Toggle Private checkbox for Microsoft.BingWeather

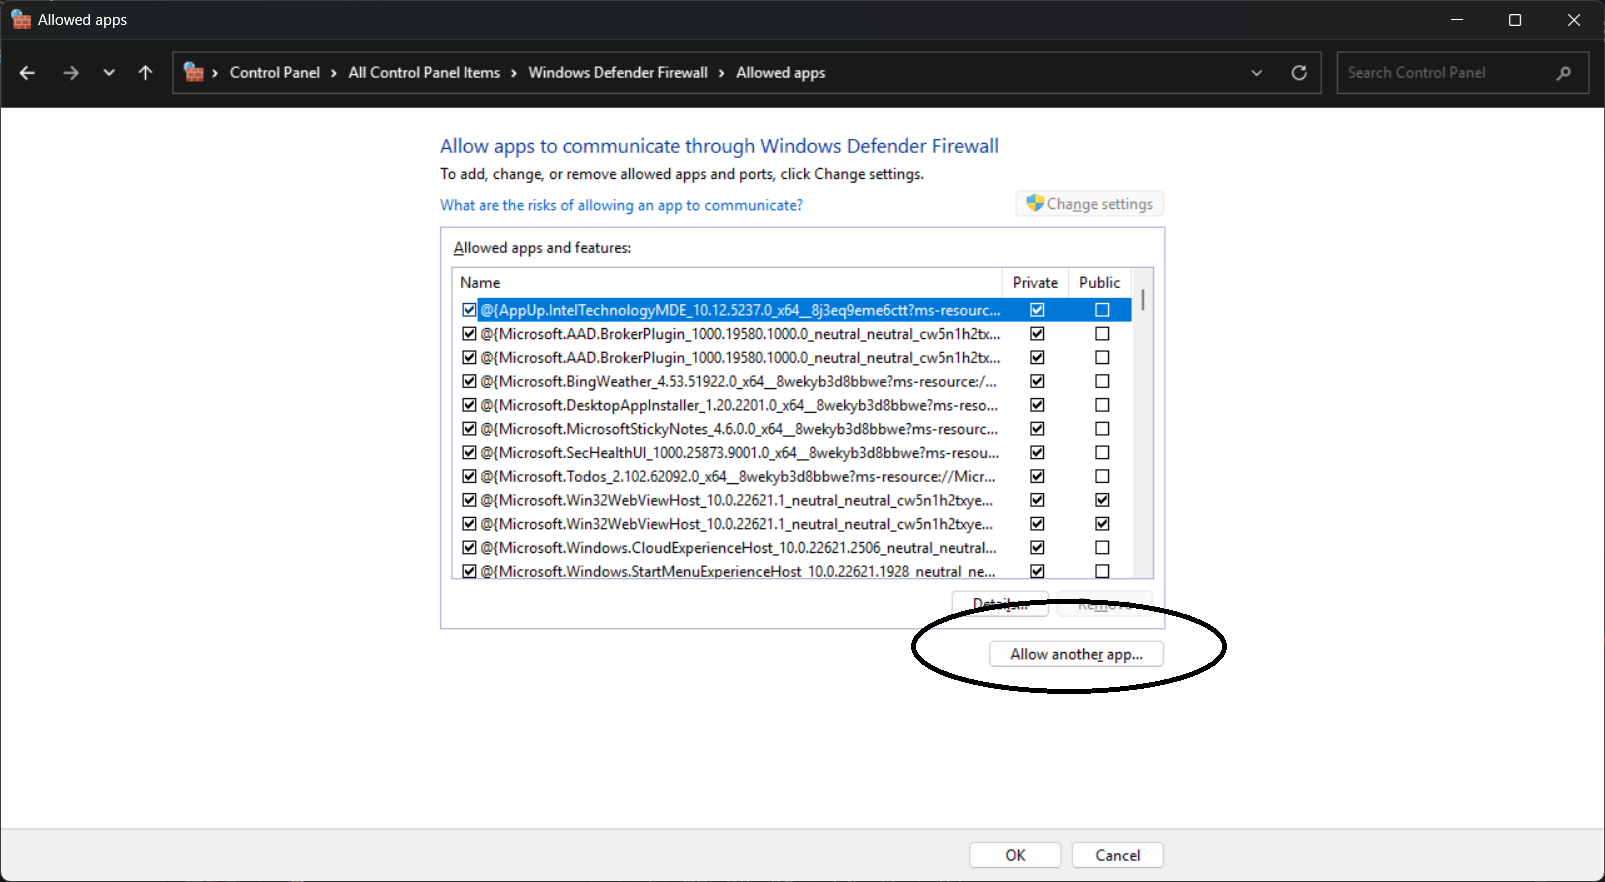[1037, 381]
